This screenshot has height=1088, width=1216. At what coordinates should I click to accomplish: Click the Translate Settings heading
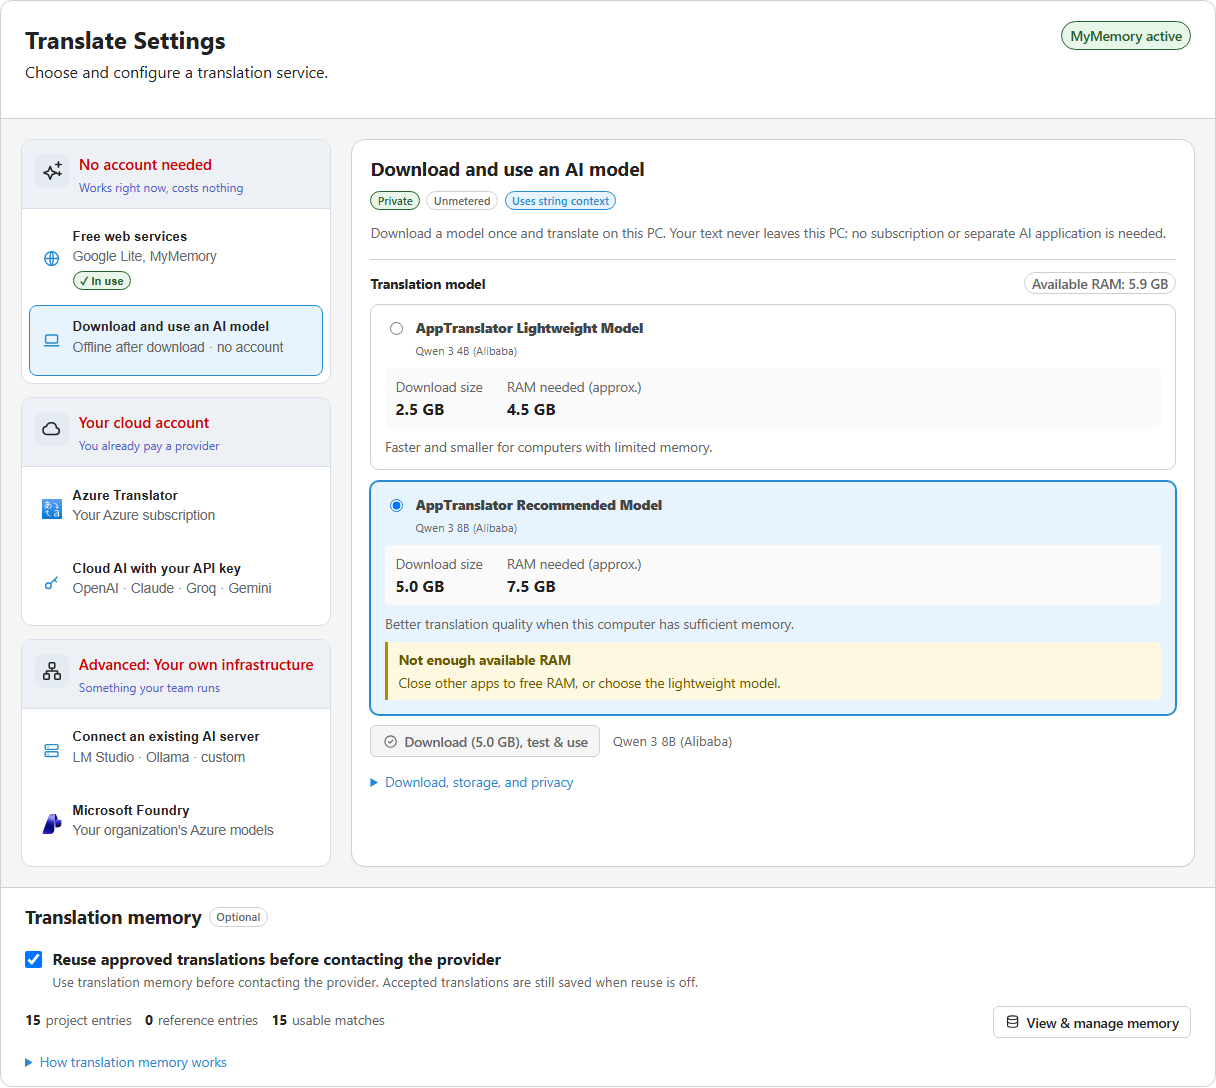[x=125, y=41]
